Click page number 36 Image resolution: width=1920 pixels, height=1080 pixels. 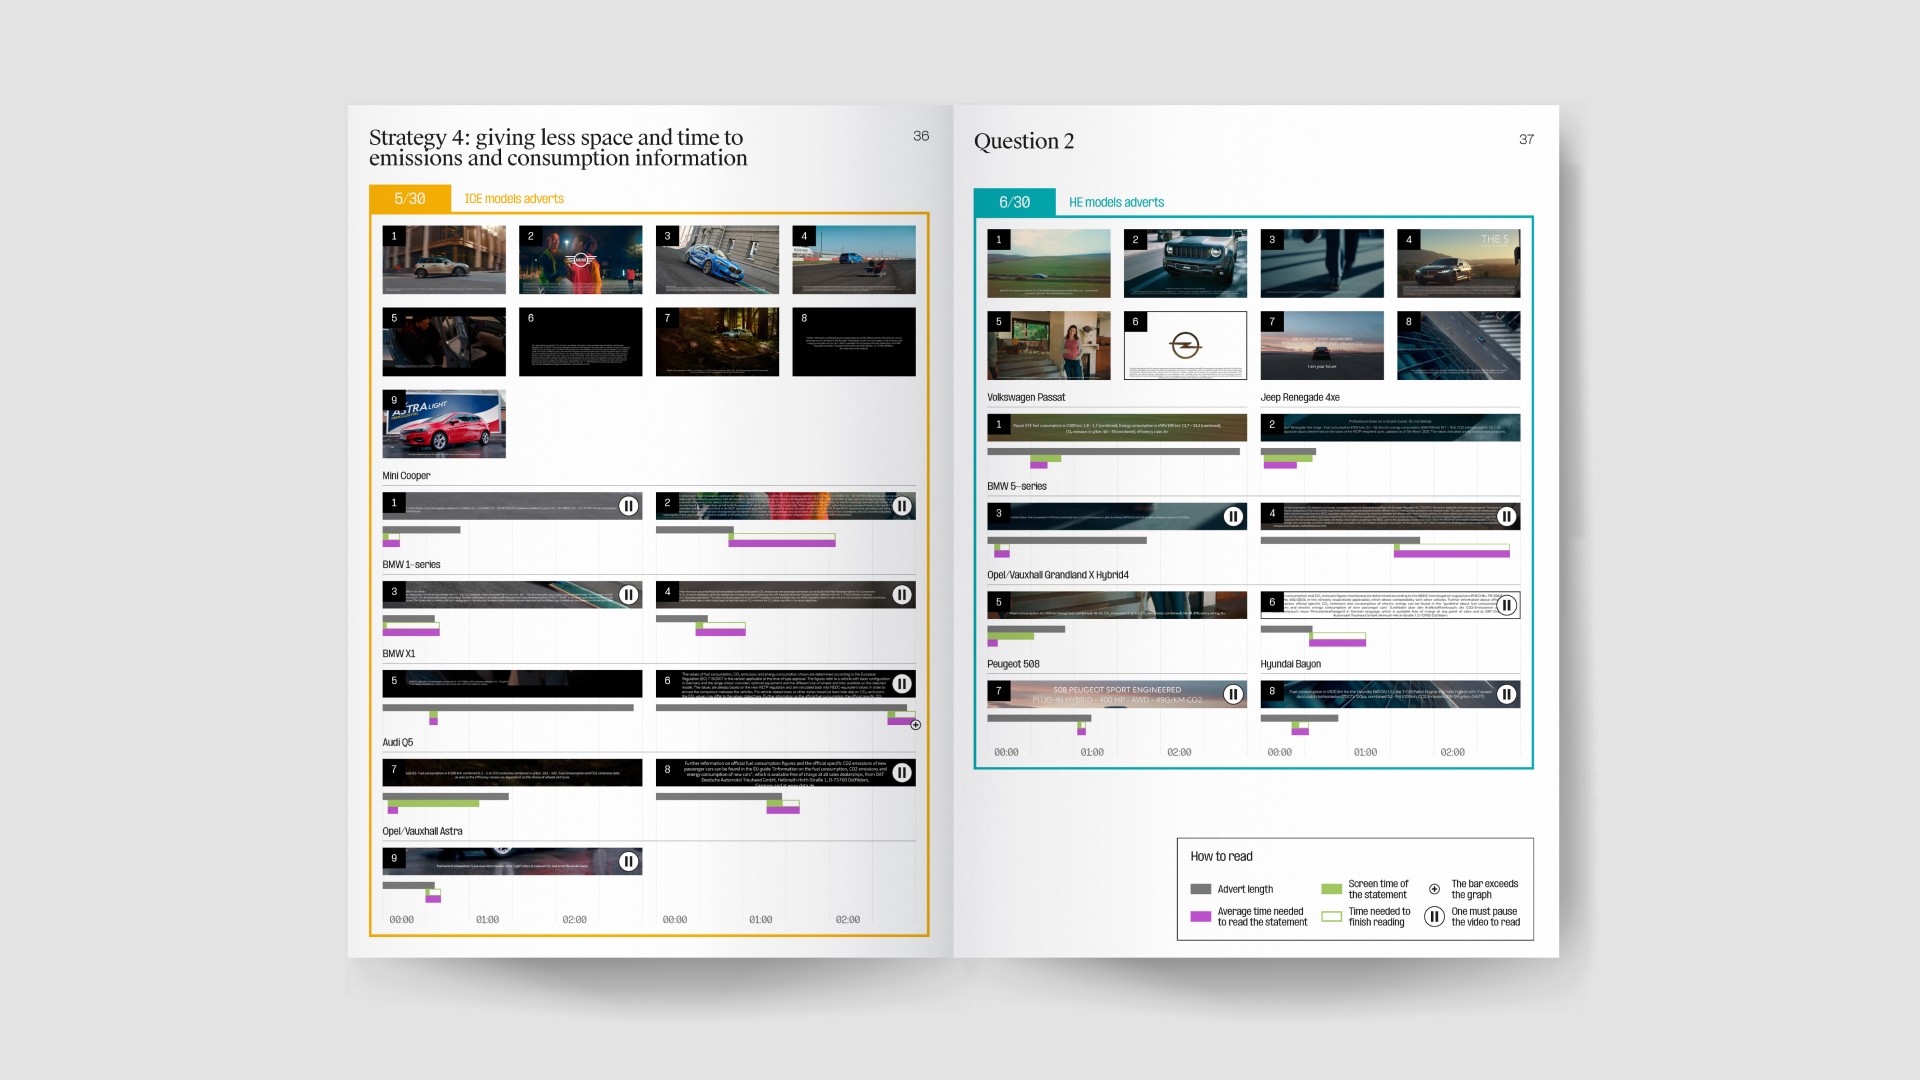[921, 136]
